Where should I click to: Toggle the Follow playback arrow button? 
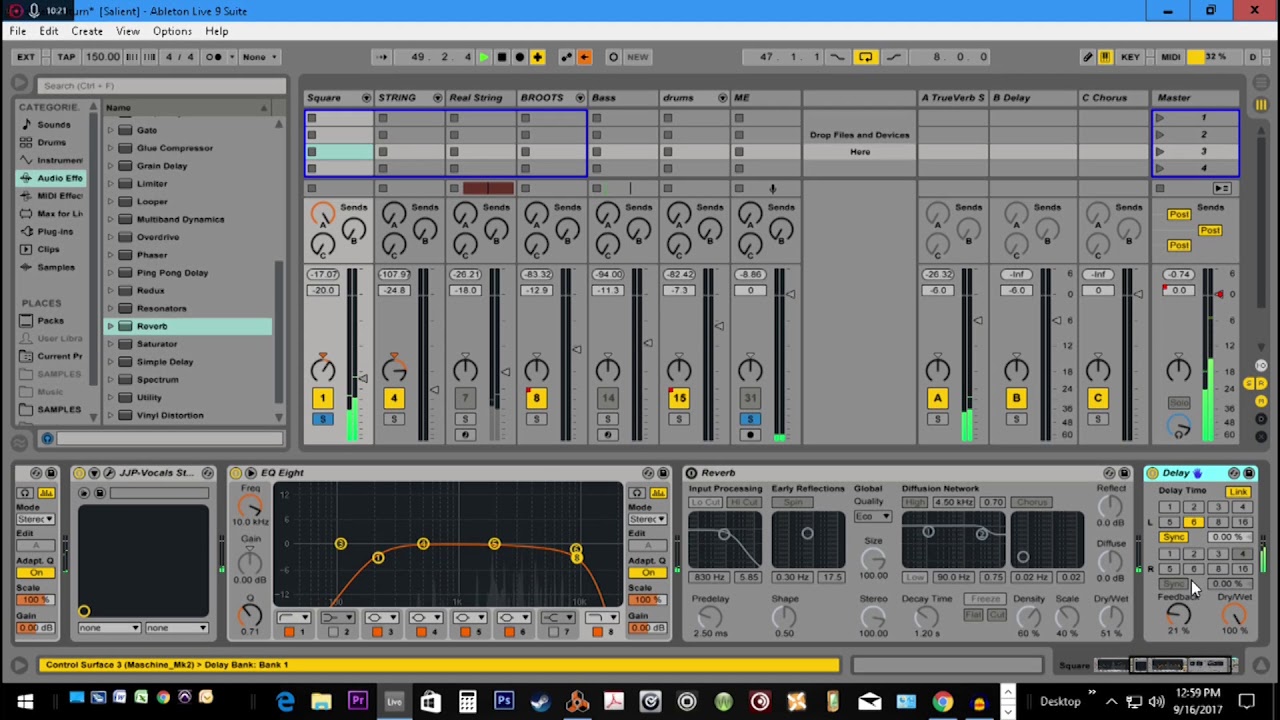coord(382,57)
